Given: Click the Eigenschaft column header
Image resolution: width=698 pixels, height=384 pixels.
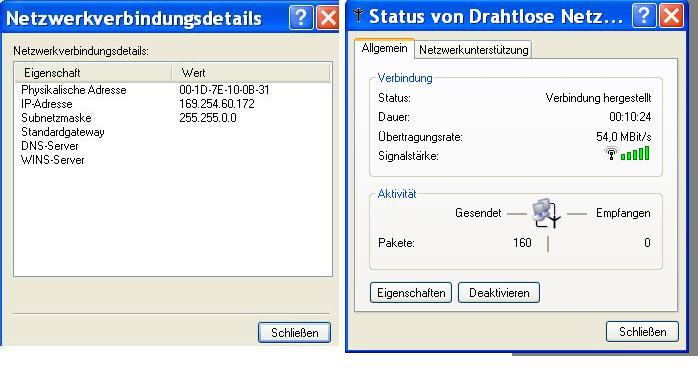Looking at the screenshot, I should click(93, 73).
